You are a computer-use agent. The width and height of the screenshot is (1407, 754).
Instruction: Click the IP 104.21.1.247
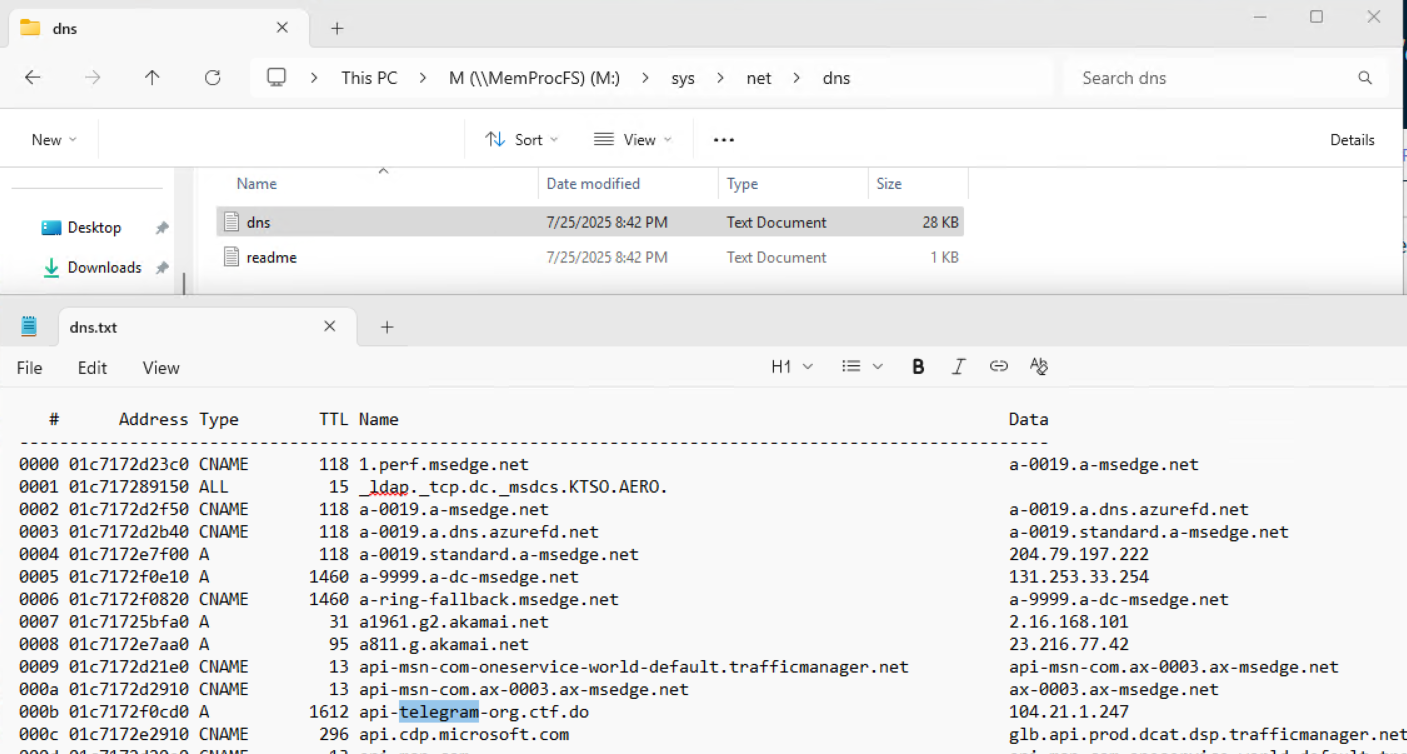1069,712
